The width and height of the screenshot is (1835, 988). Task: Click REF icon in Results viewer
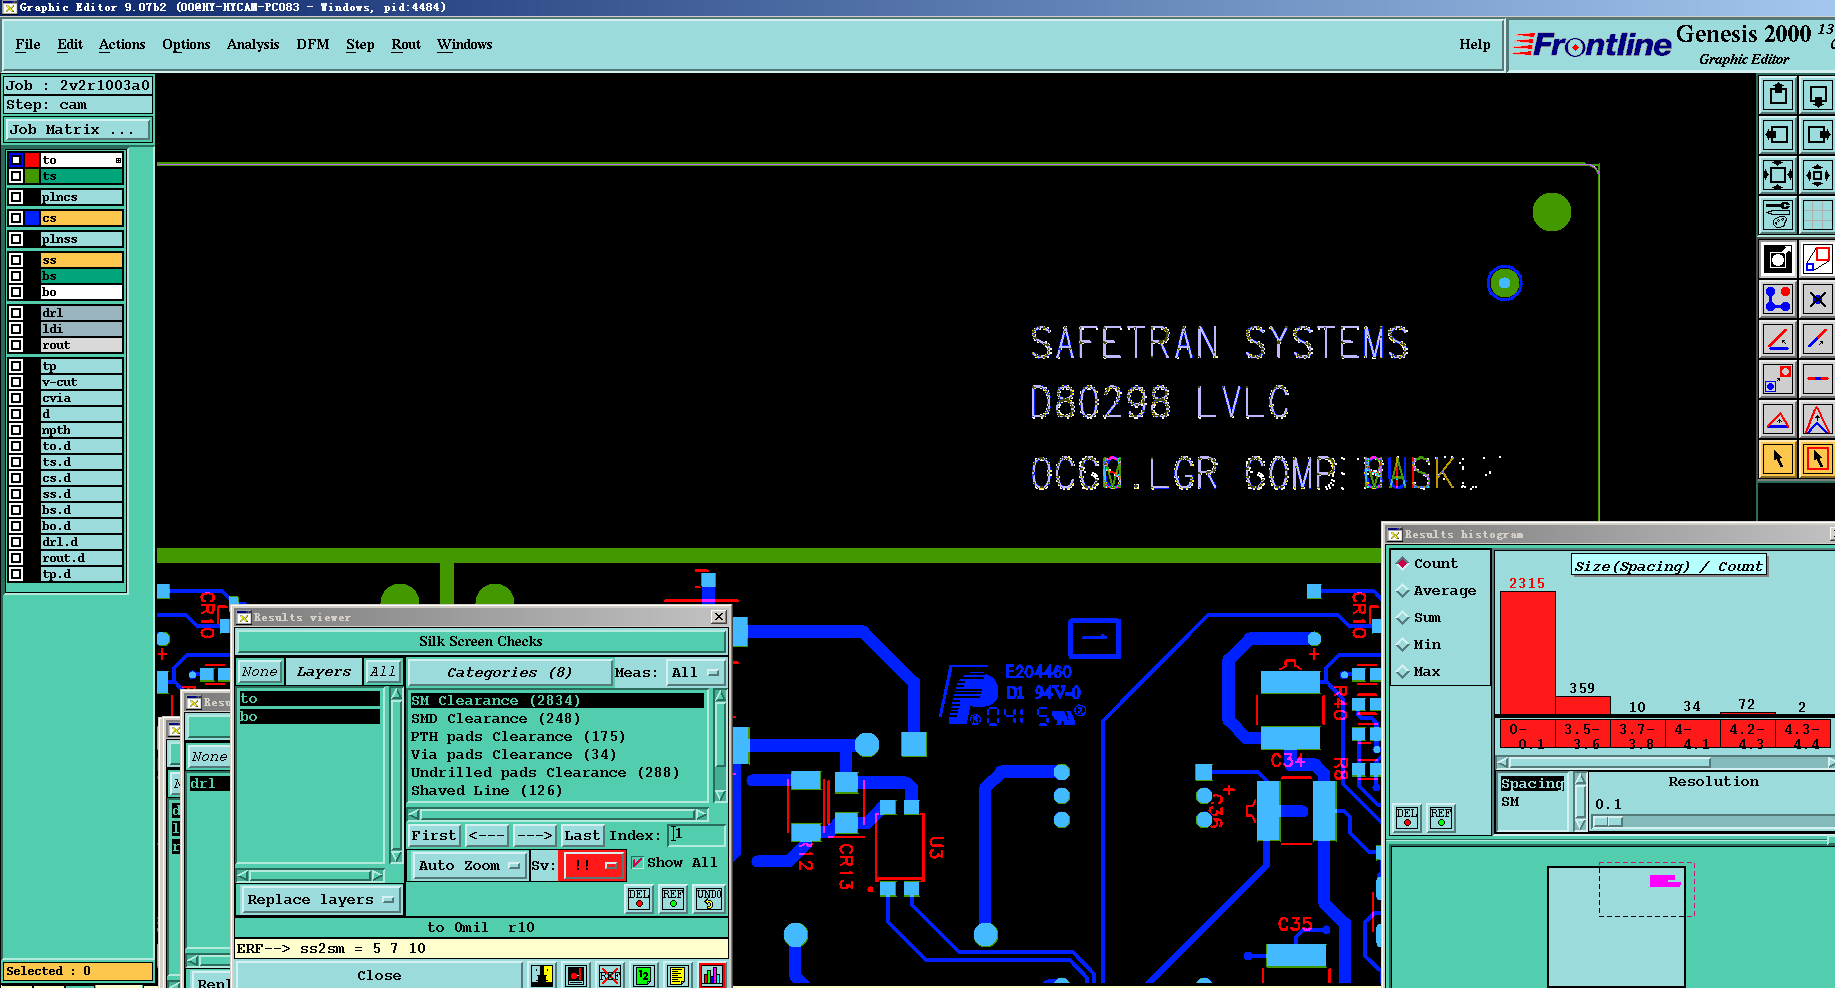pos(673,898)
